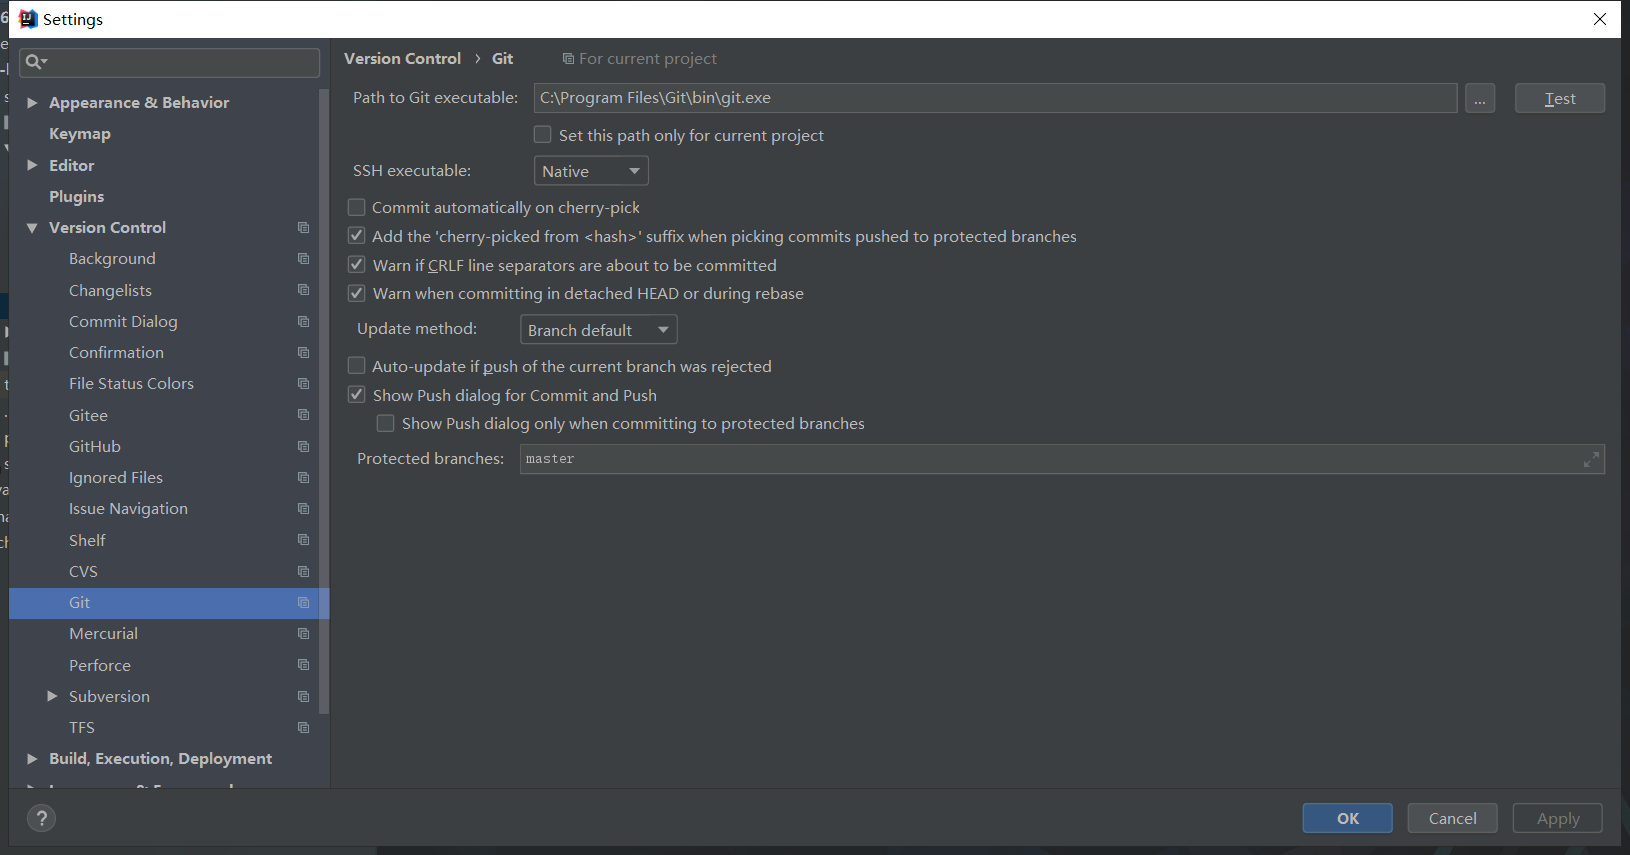Click the browse ellipsis button for the Git path

click(1480, 99)
